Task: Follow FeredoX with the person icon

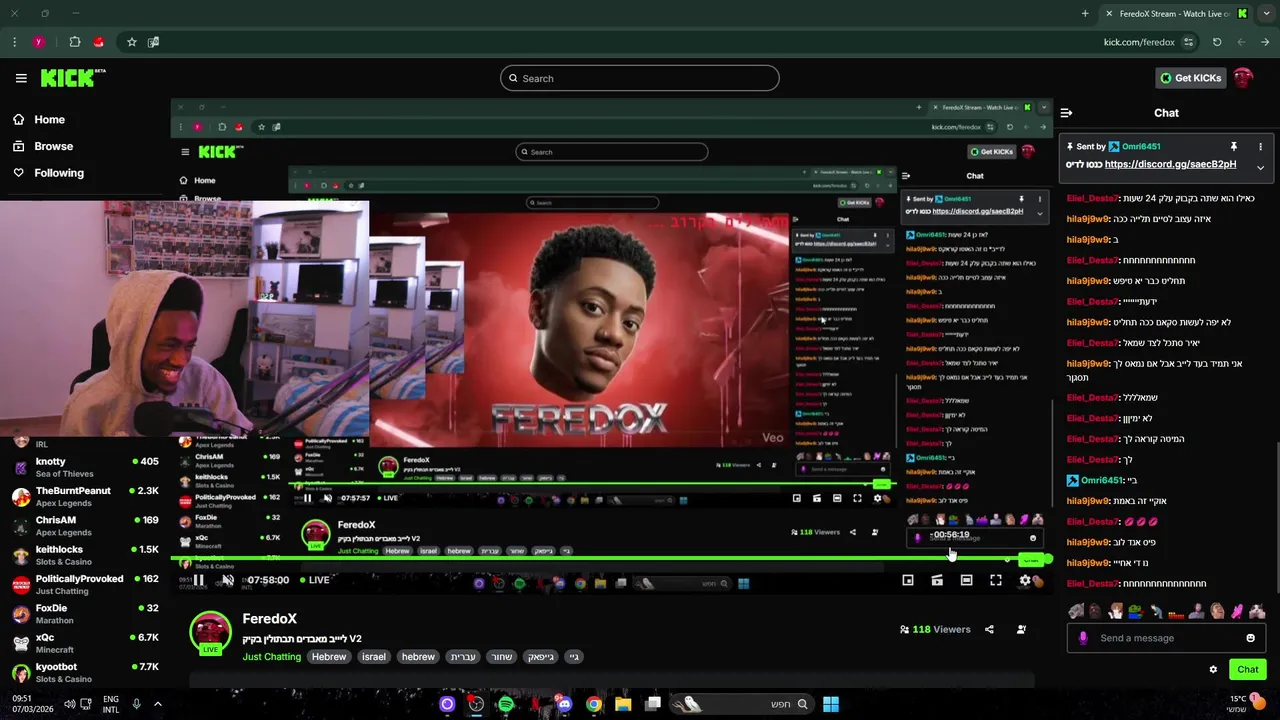Action: click(1021, 630)
